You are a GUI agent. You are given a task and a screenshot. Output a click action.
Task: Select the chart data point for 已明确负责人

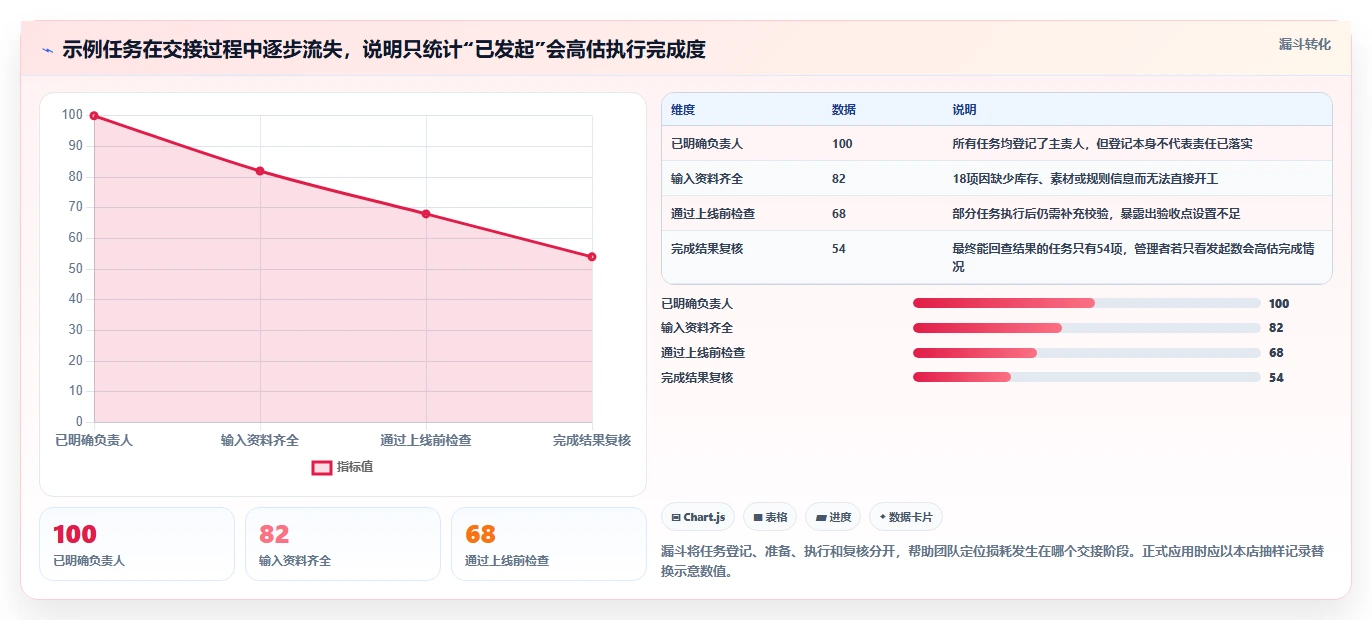[x=94, y=116]
